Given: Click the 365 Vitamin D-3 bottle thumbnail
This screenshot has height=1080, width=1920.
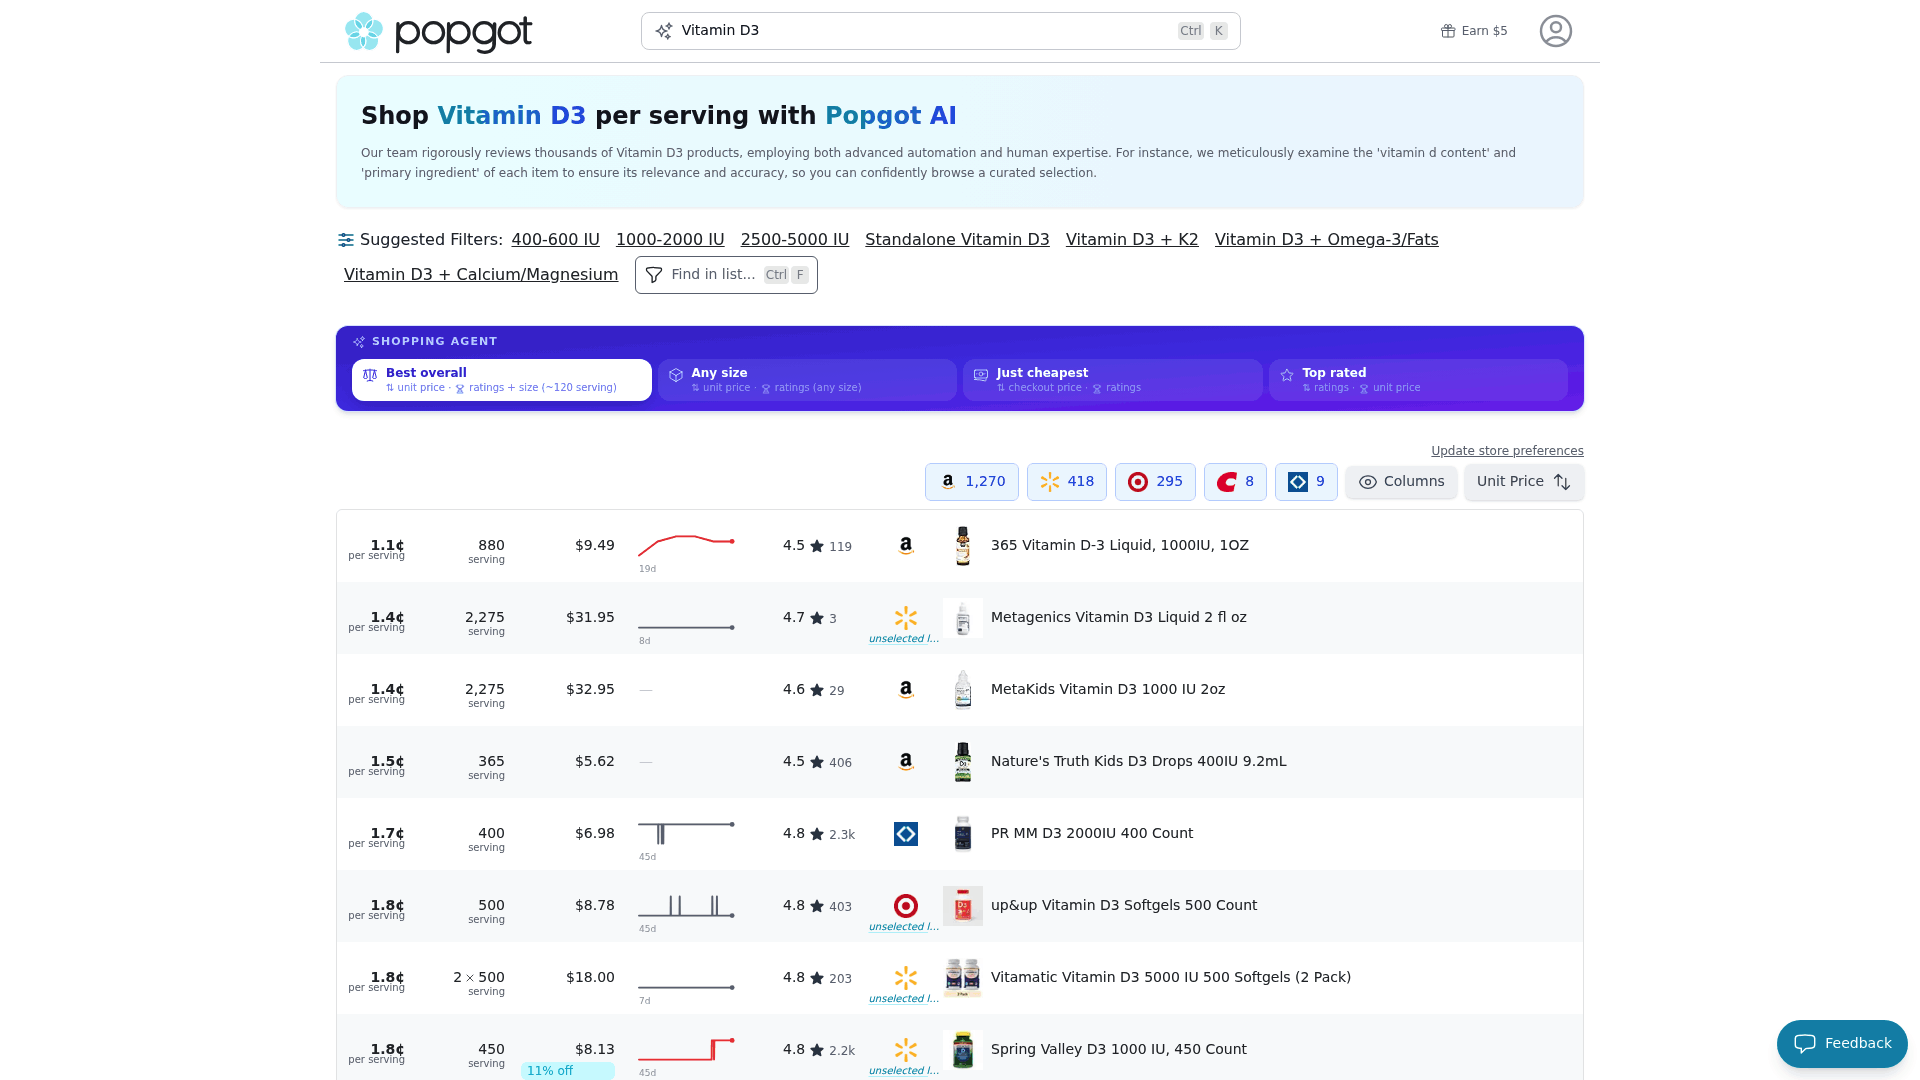Looking at the screenshot, I should pos(962,546).
